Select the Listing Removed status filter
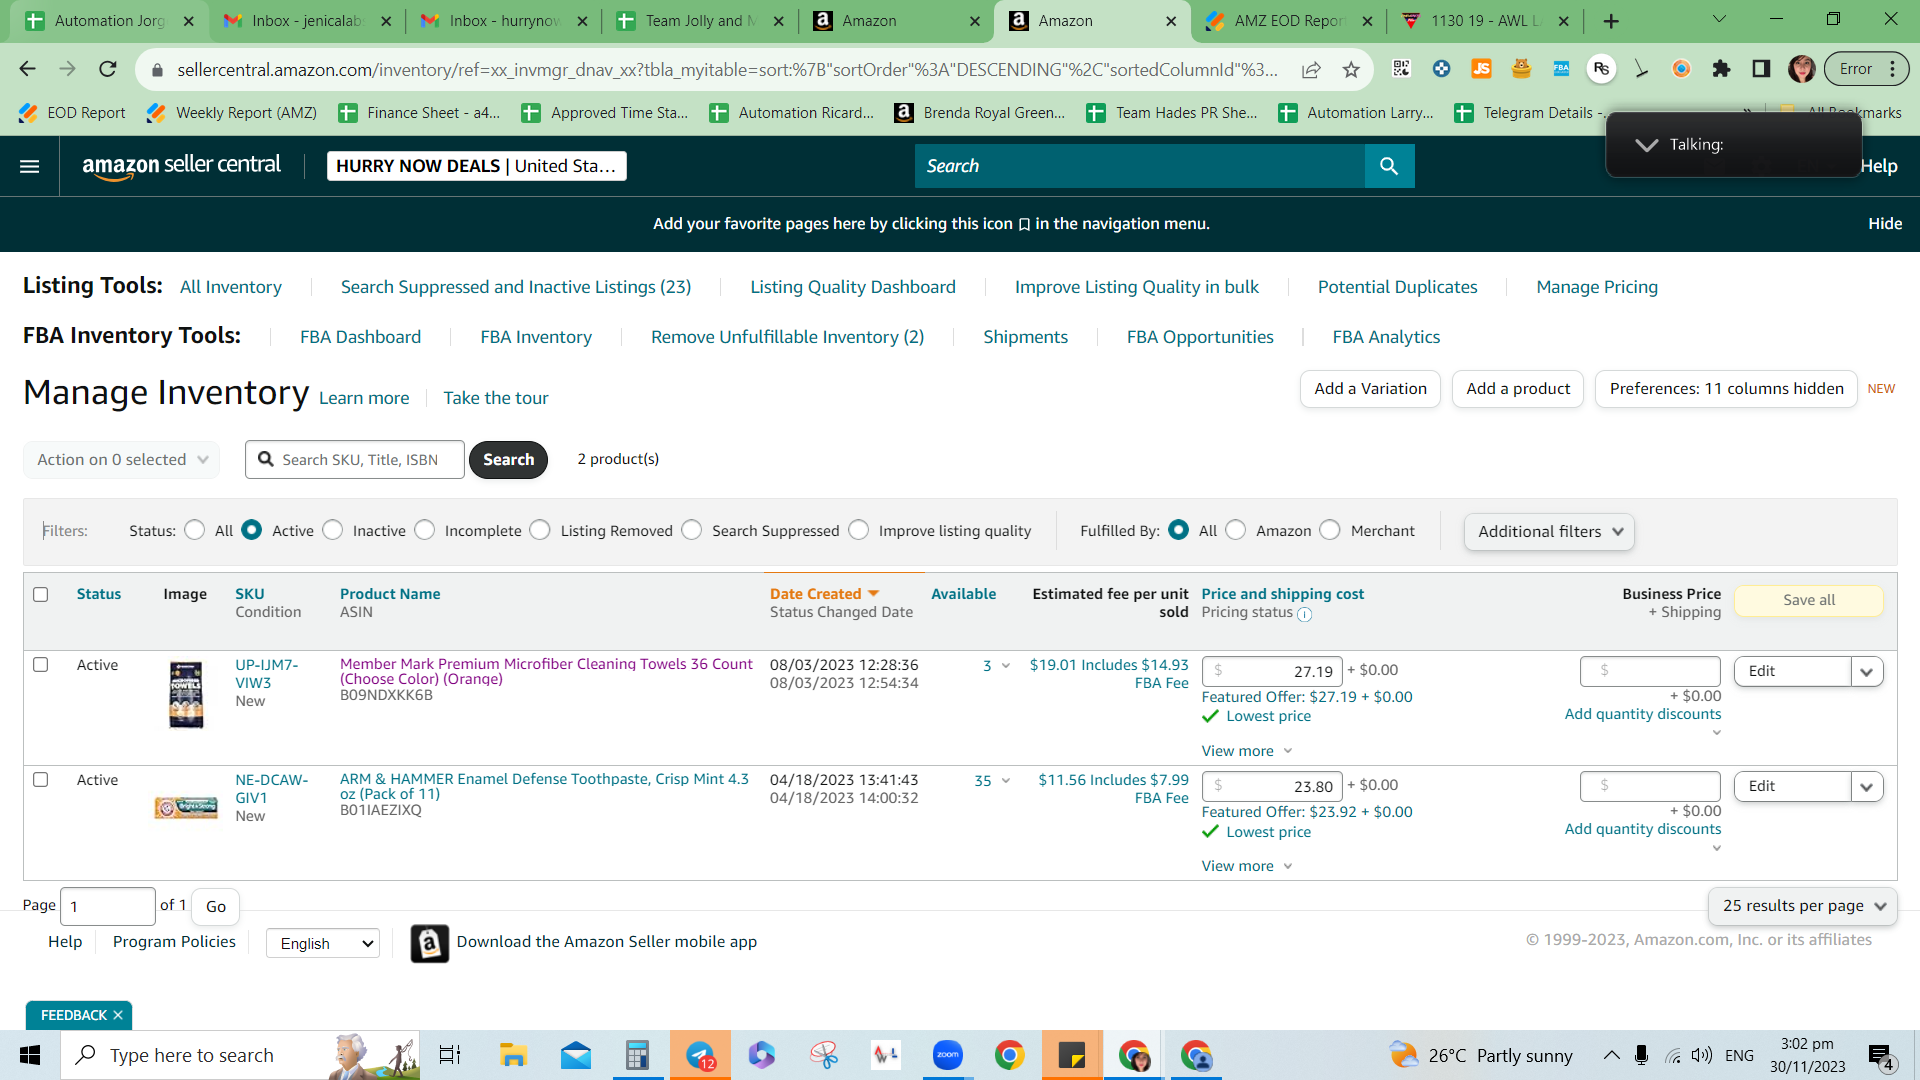 [540, 530]
